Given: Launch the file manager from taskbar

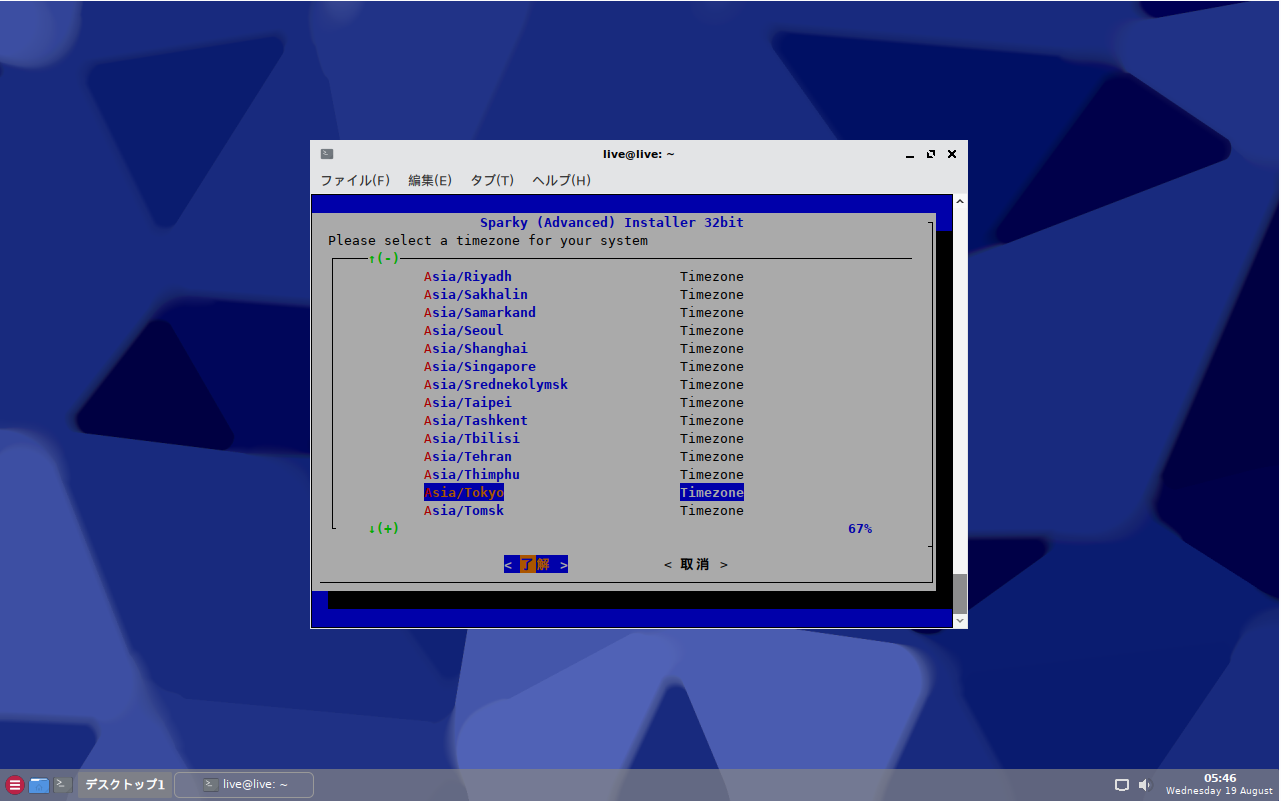Looking at the screenshot, I should pyautogui.click(x=39, y=785).
